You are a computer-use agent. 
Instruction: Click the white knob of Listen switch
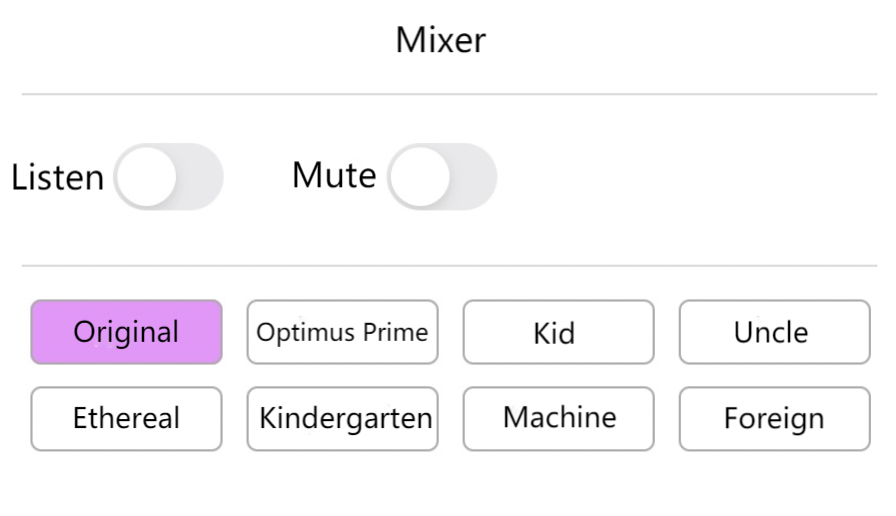click(x=148, y=177)
